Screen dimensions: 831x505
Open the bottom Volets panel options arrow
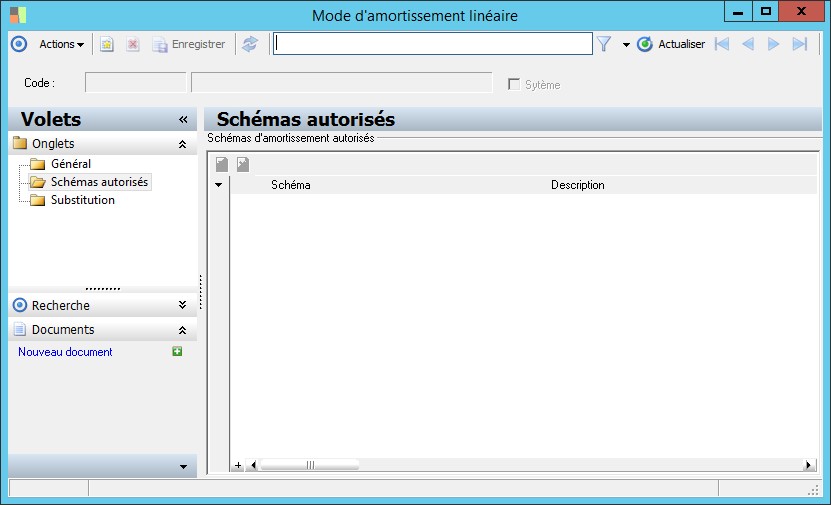coord(183,467)
